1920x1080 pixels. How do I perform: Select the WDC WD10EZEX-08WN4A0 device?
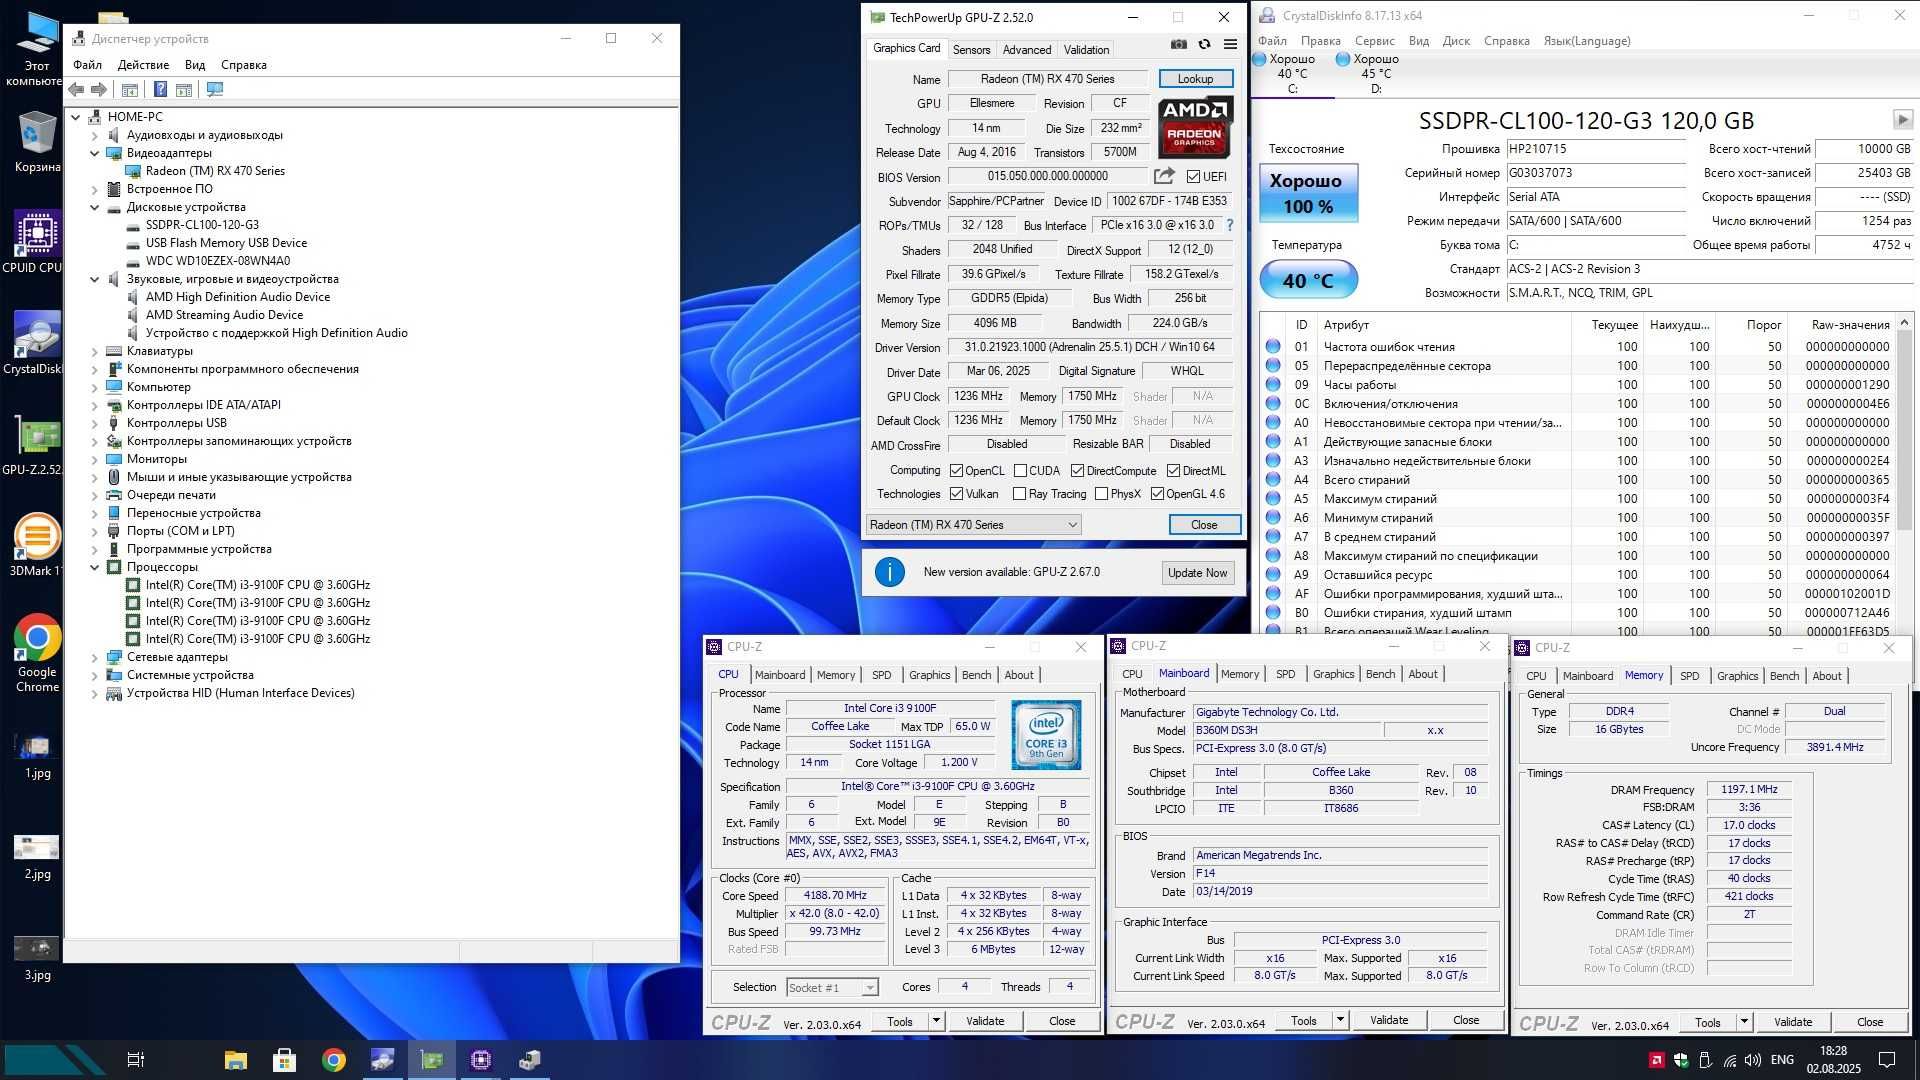[x=217, y=261]
